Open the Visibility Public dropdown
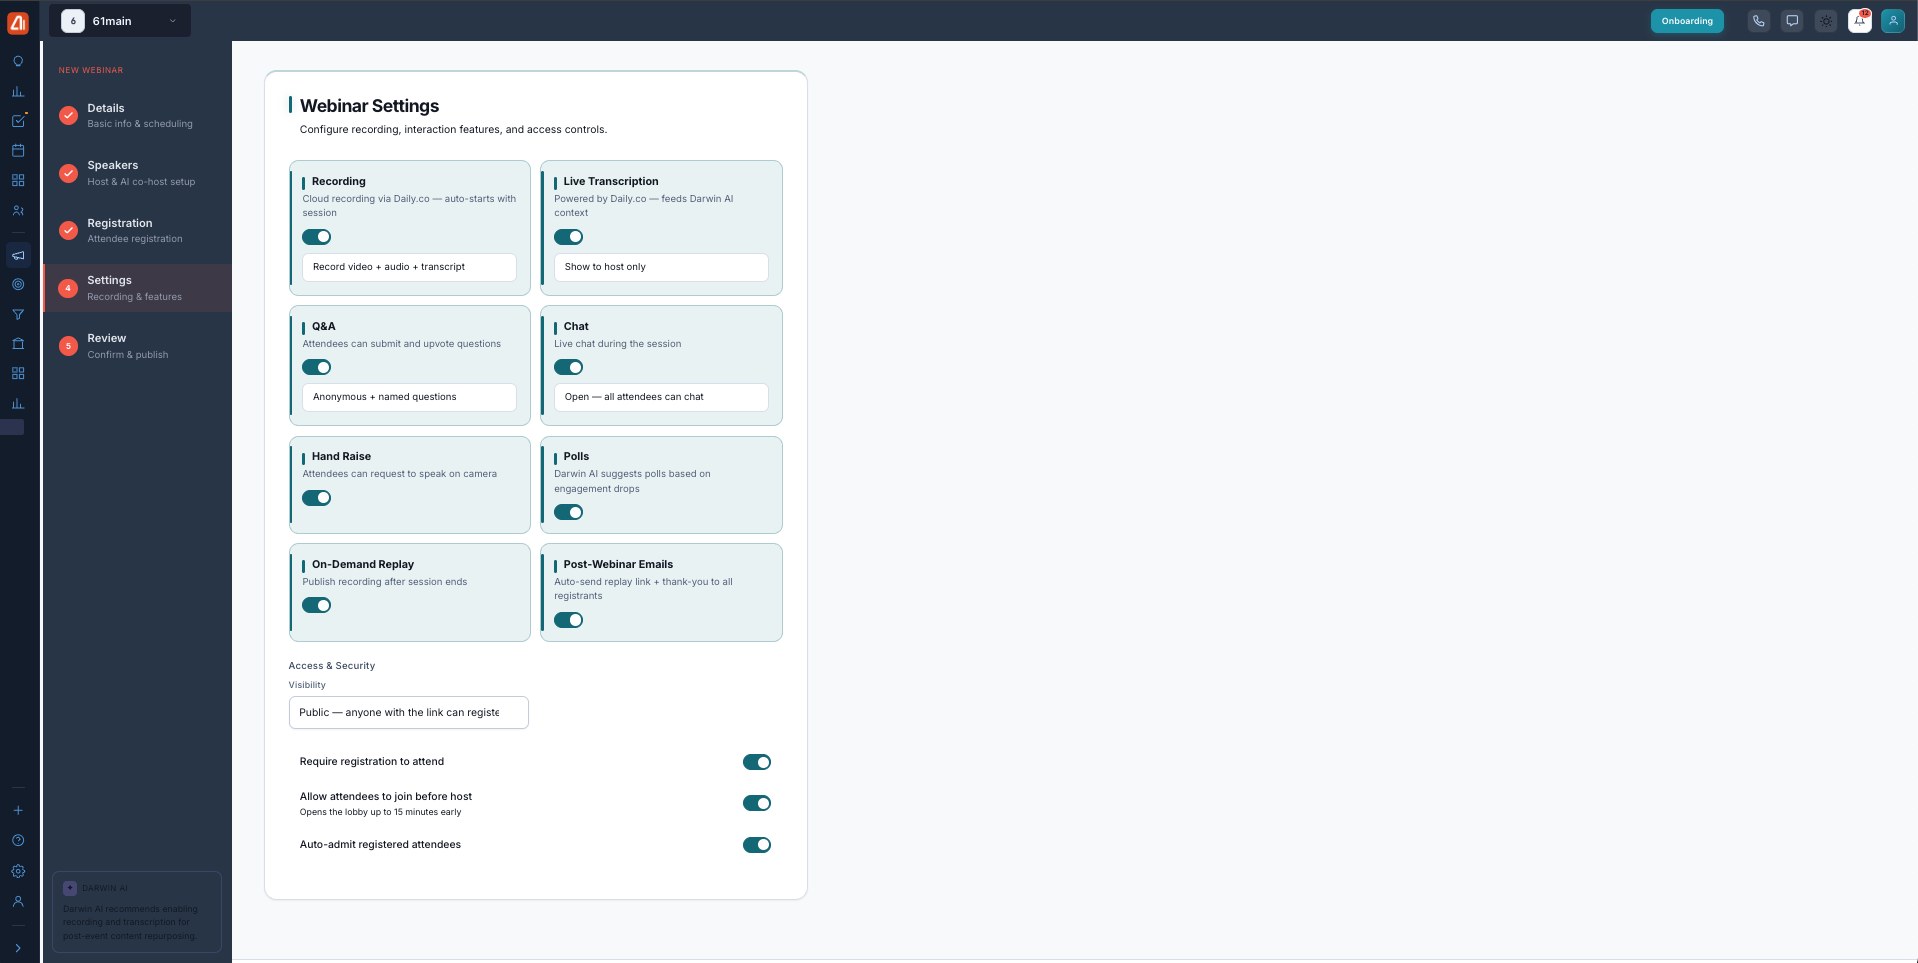The image size is (1918, 963). [x=408, y=713]
